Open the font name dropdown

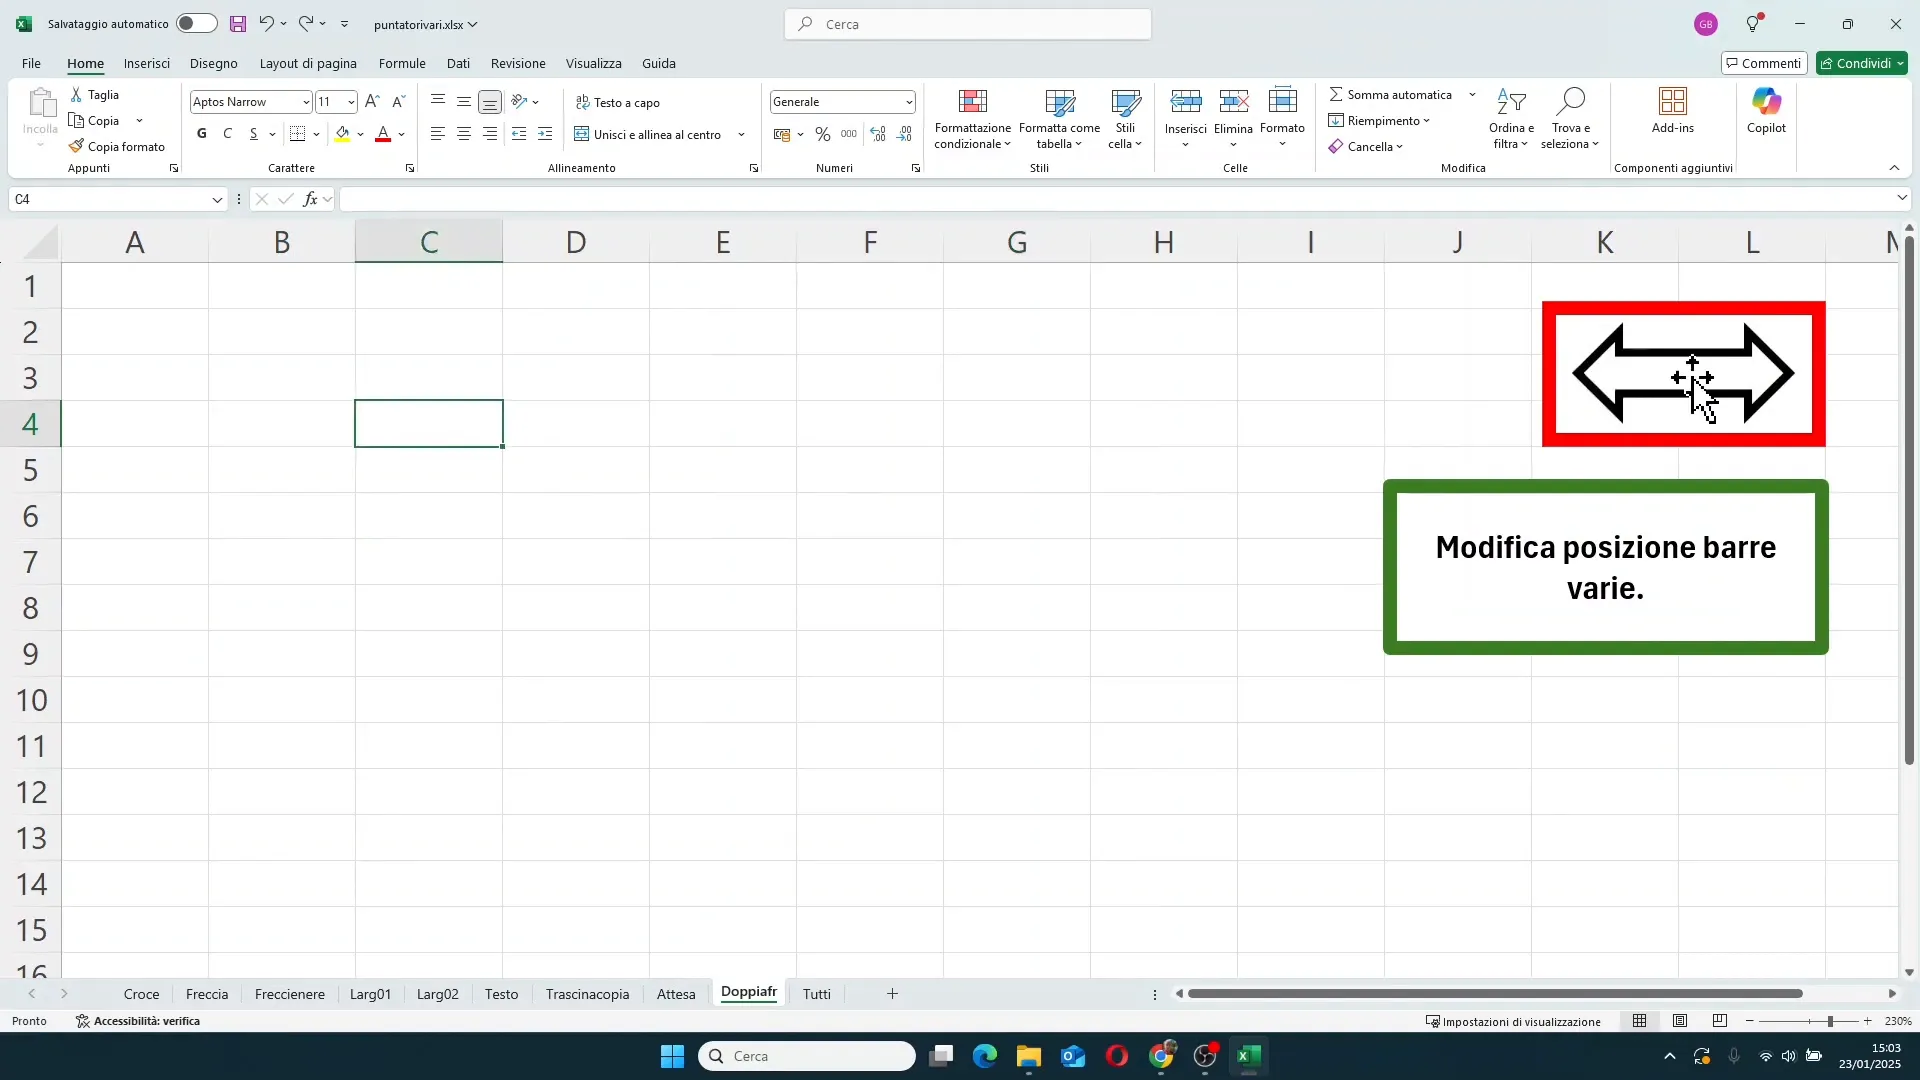click(x=306, y=102)
